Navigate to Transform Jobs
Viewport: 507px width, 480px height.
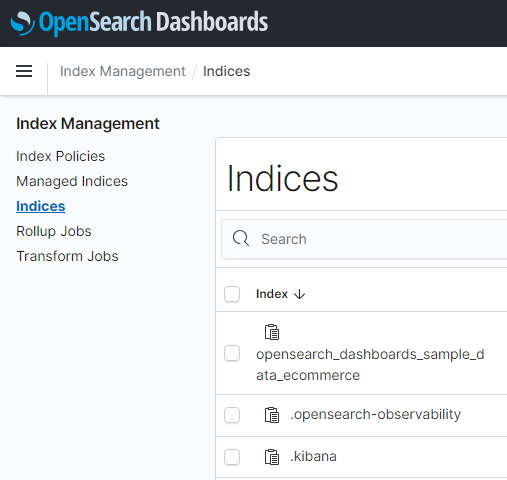[67, 256]
